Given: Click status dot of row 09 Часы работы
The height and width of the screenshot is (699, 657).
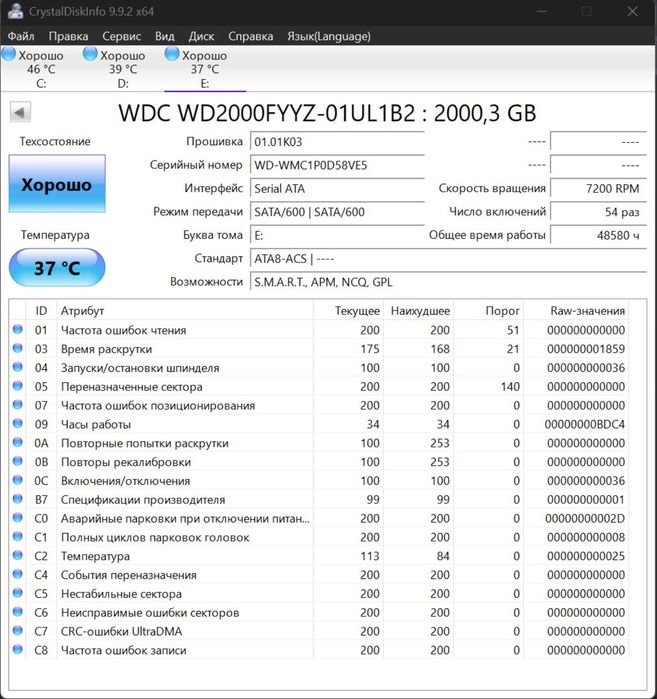Looking at the screenshot, I should click(x=17, y=423).
